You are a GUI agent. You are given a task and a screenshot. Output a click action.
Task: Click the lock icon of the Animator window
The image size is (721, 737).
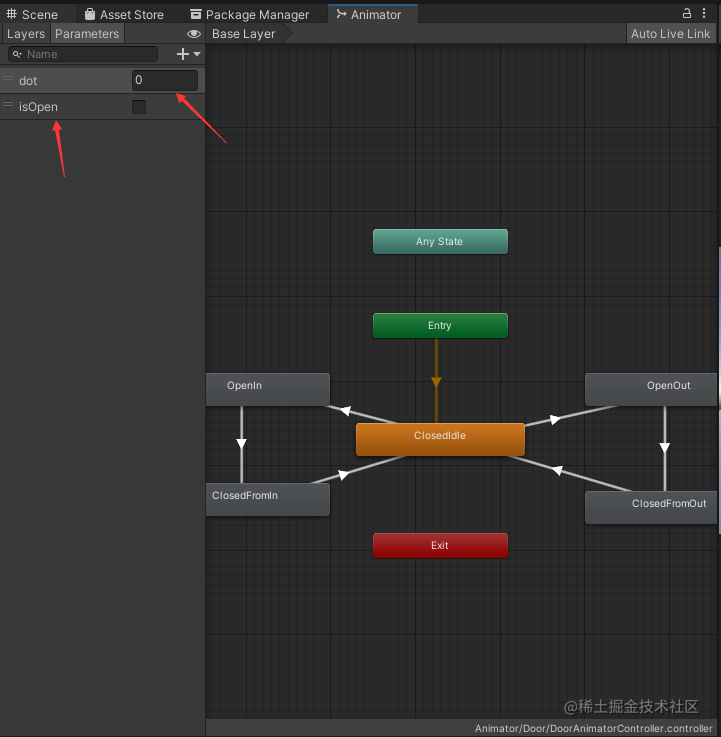click(x=687, y=13)
